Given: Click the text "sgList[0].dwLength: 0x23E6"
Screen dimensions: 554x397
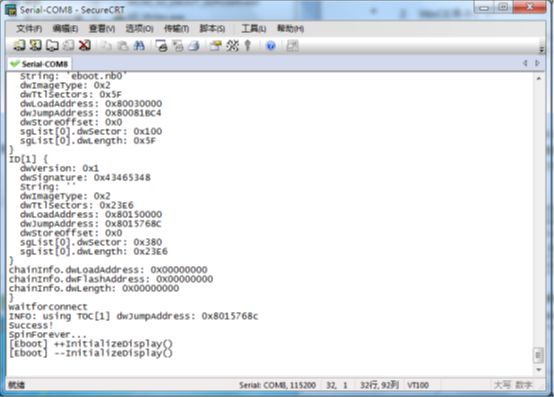Looking at the screenshot, I should tap(94, 251).
